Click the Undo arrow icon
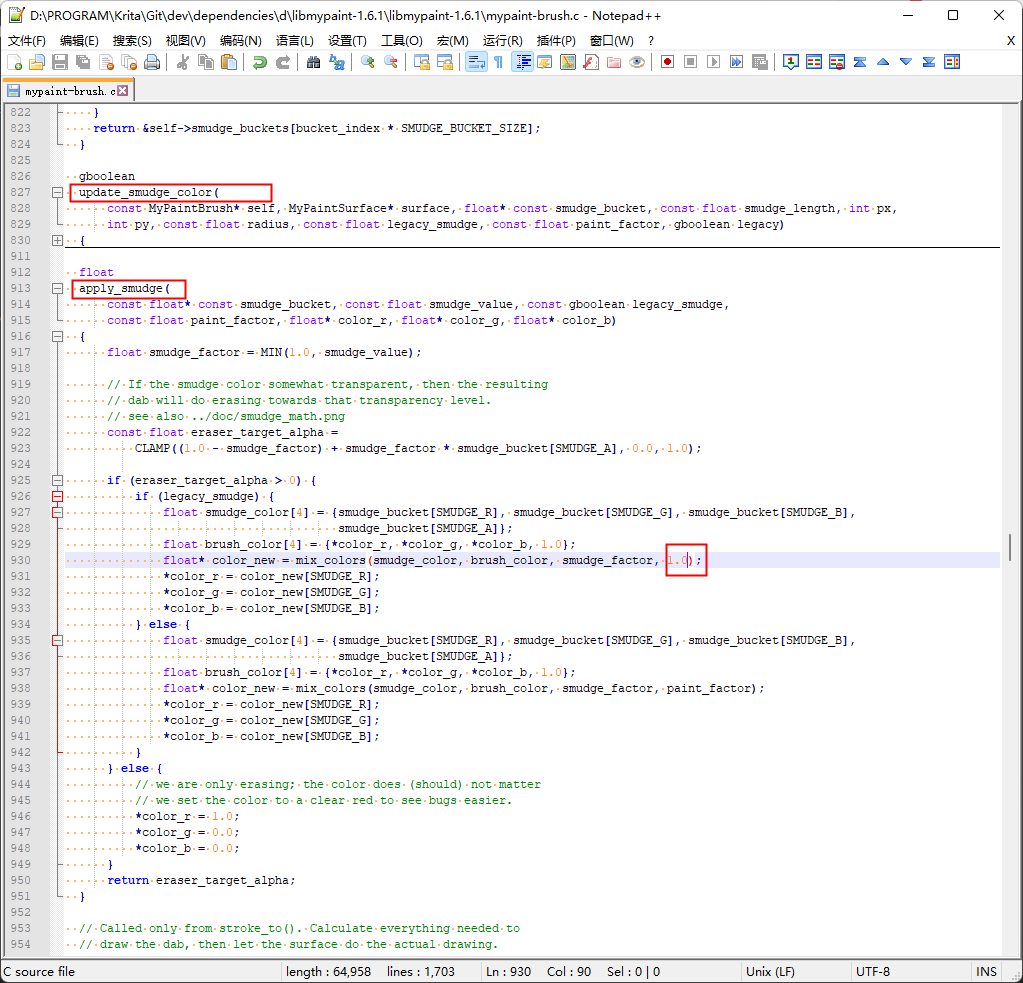The height and width of the screenshot is (983, 1023). pyautogui.click(x=259, y=62)
